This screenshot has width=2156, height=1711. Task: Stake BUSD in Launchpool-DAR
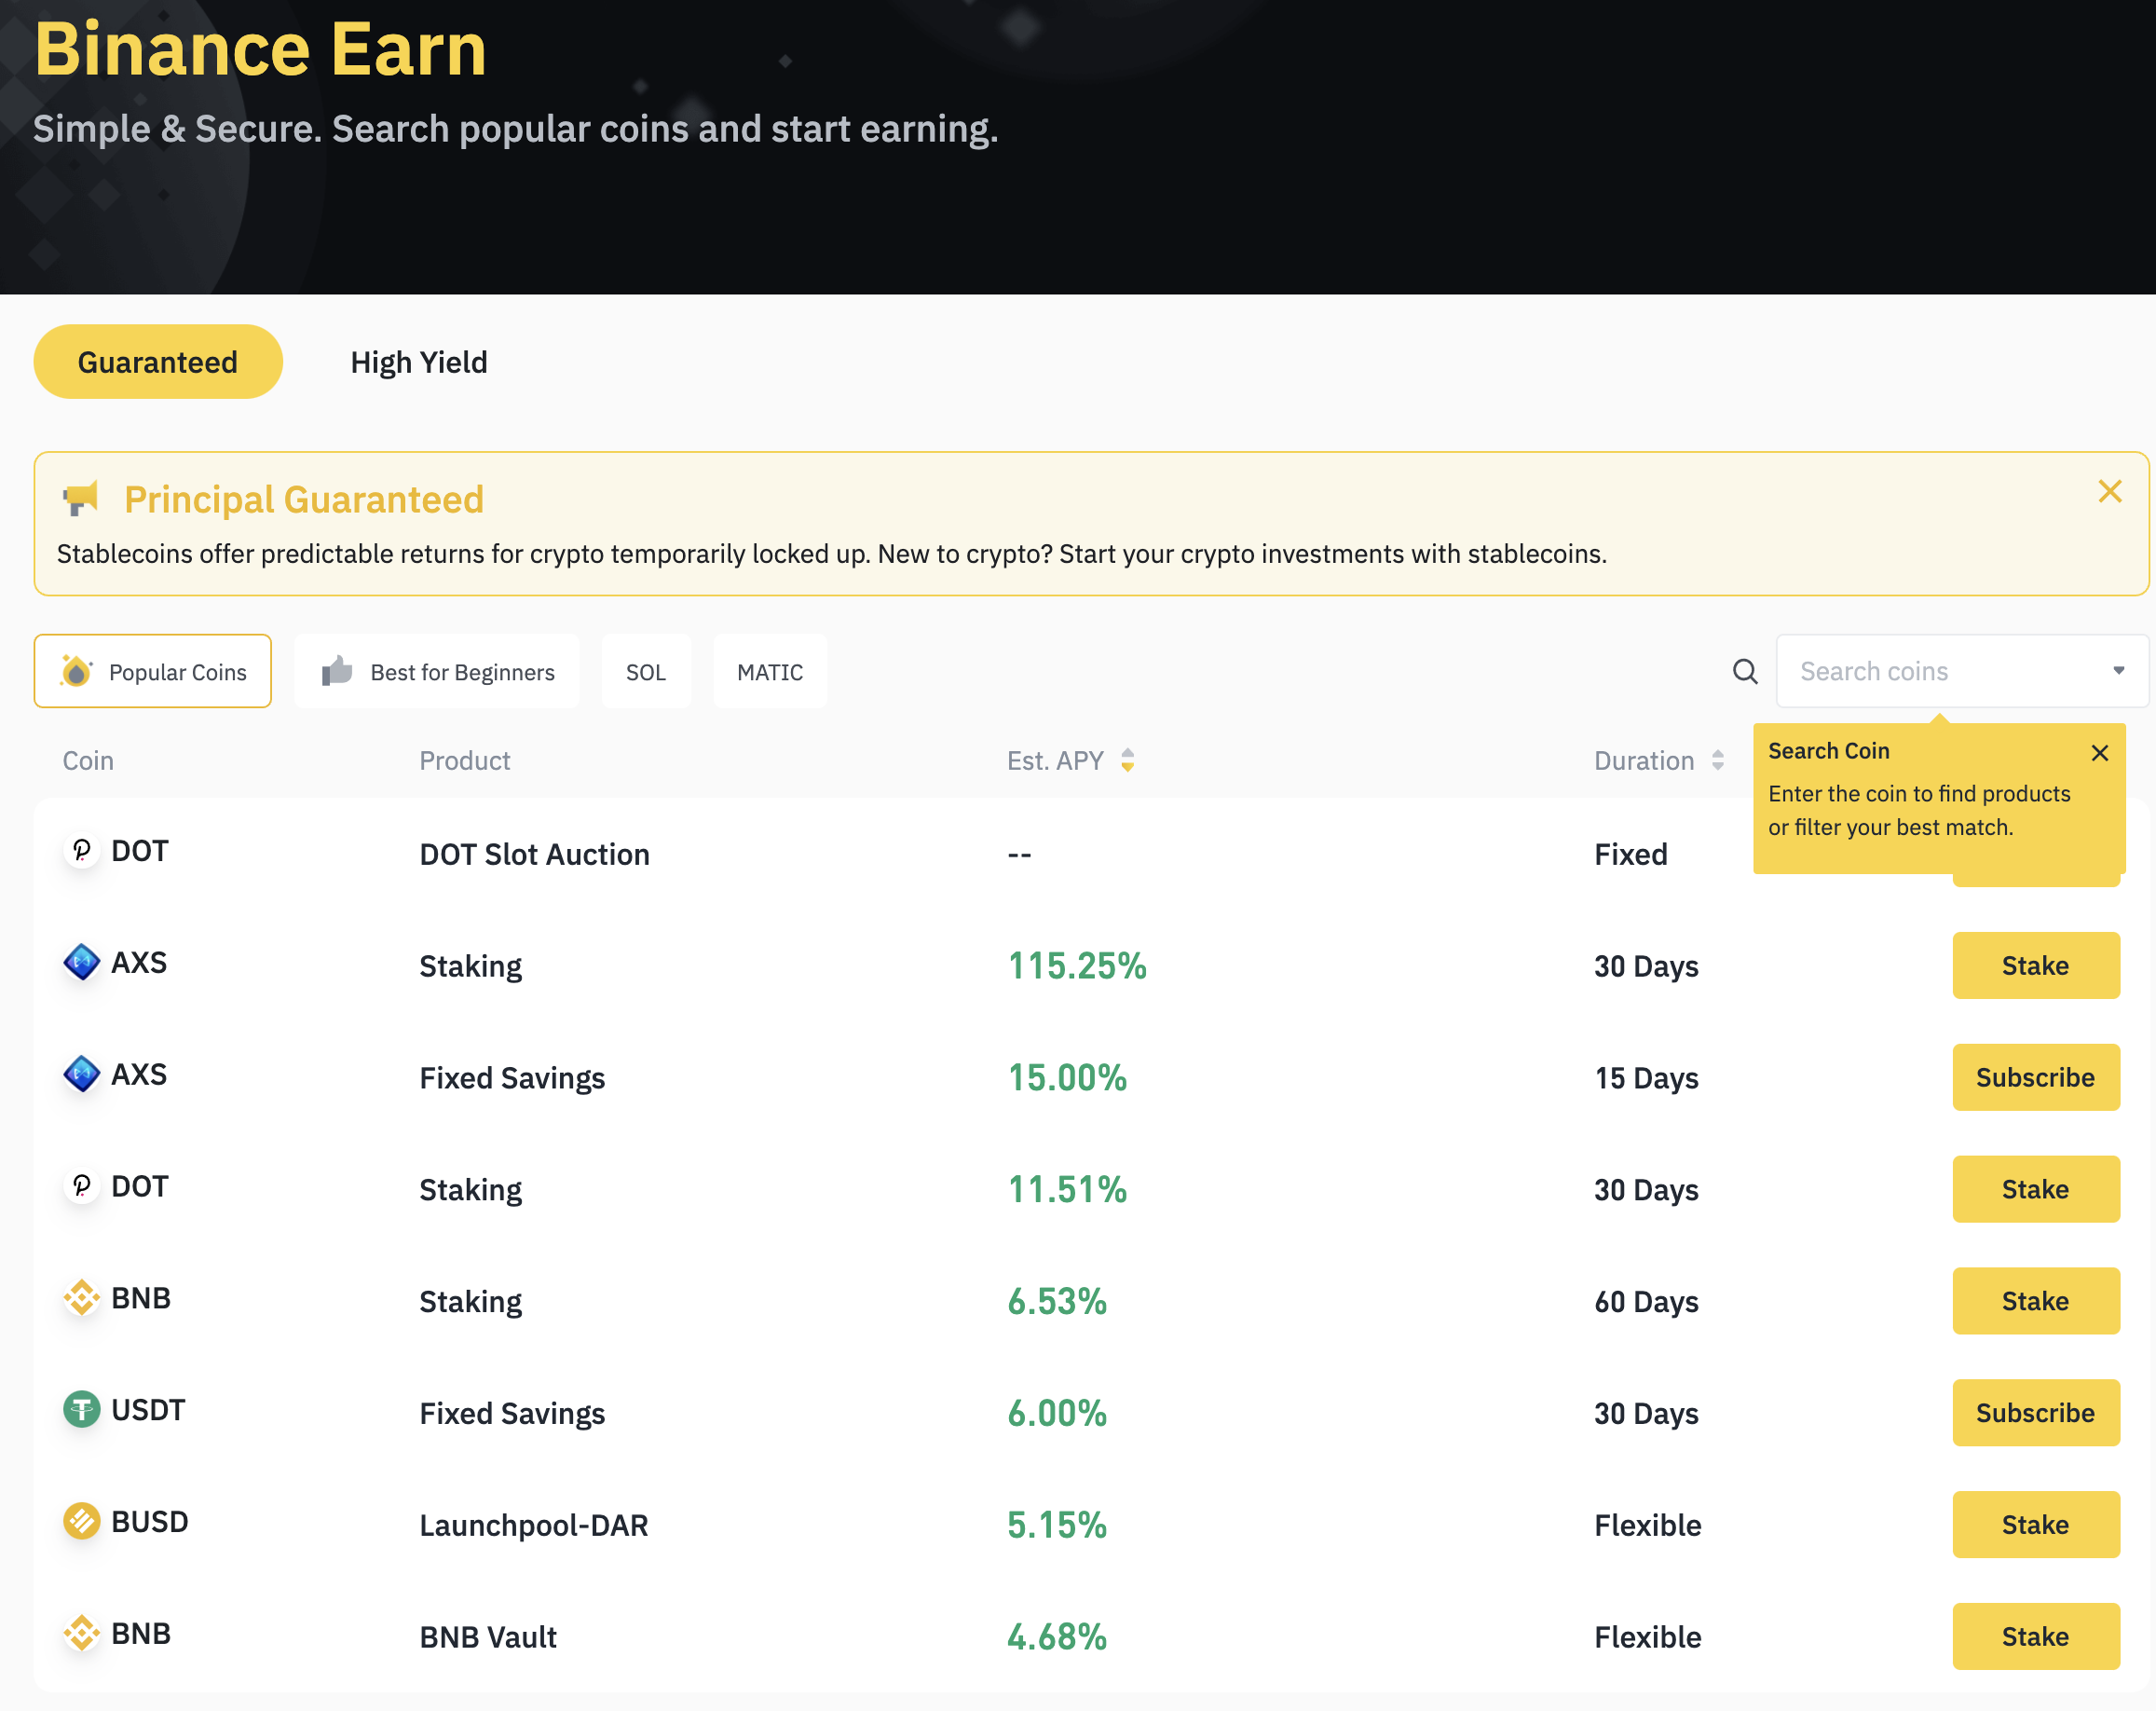click(2036, 1525)
